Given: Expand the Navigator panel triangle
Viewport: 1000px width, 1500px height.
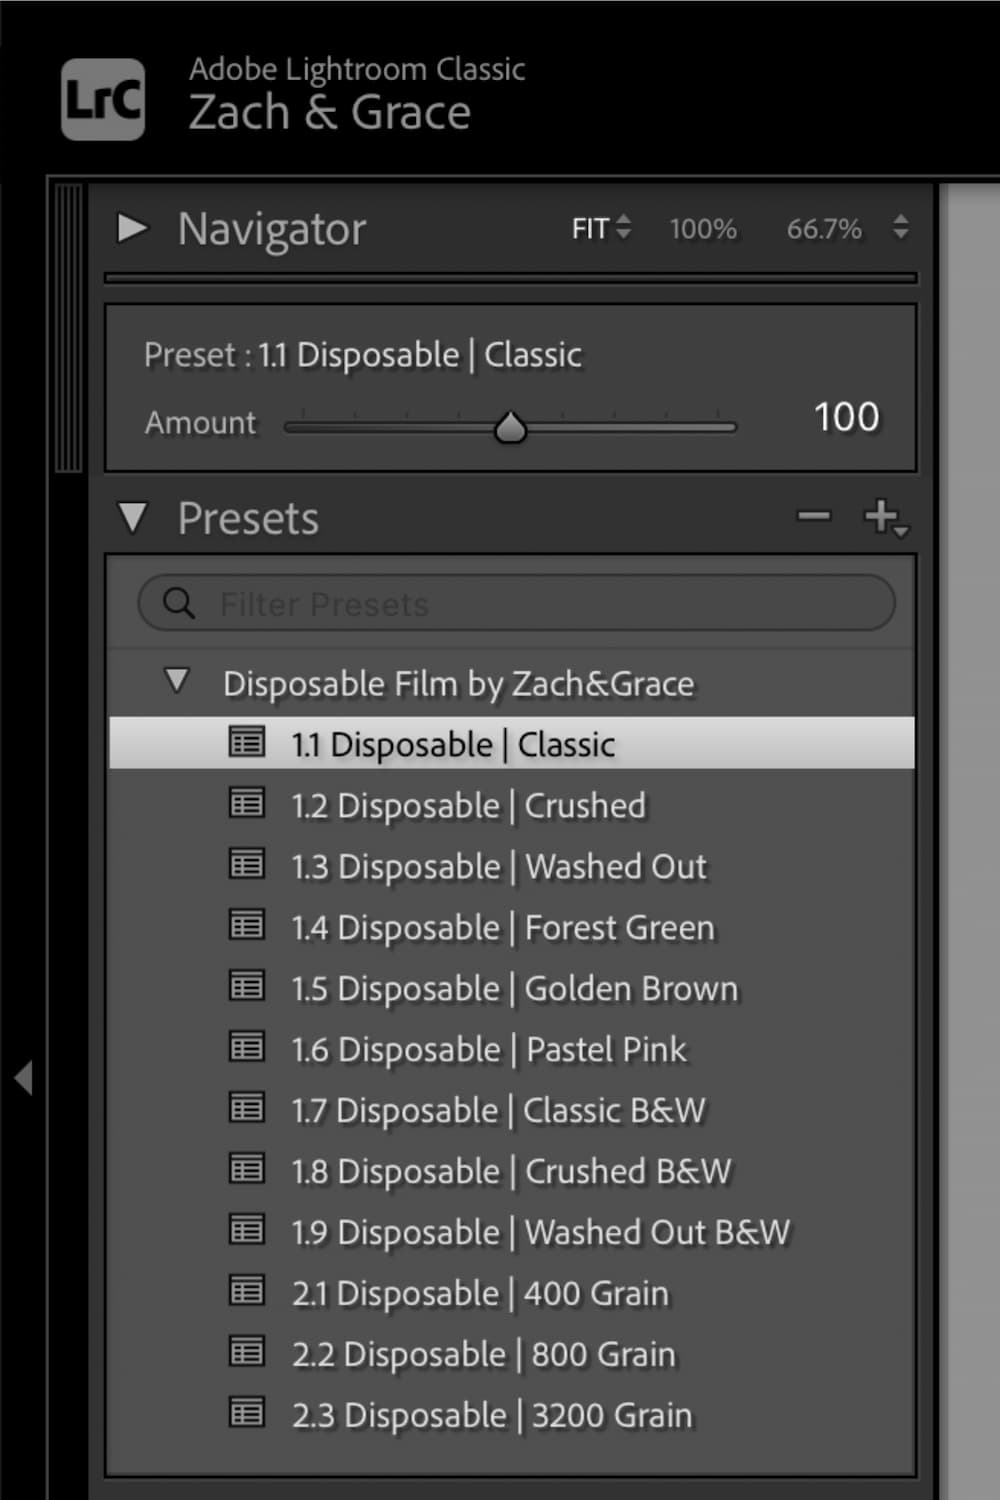Looking at the screenshot, I should point(132,228).
